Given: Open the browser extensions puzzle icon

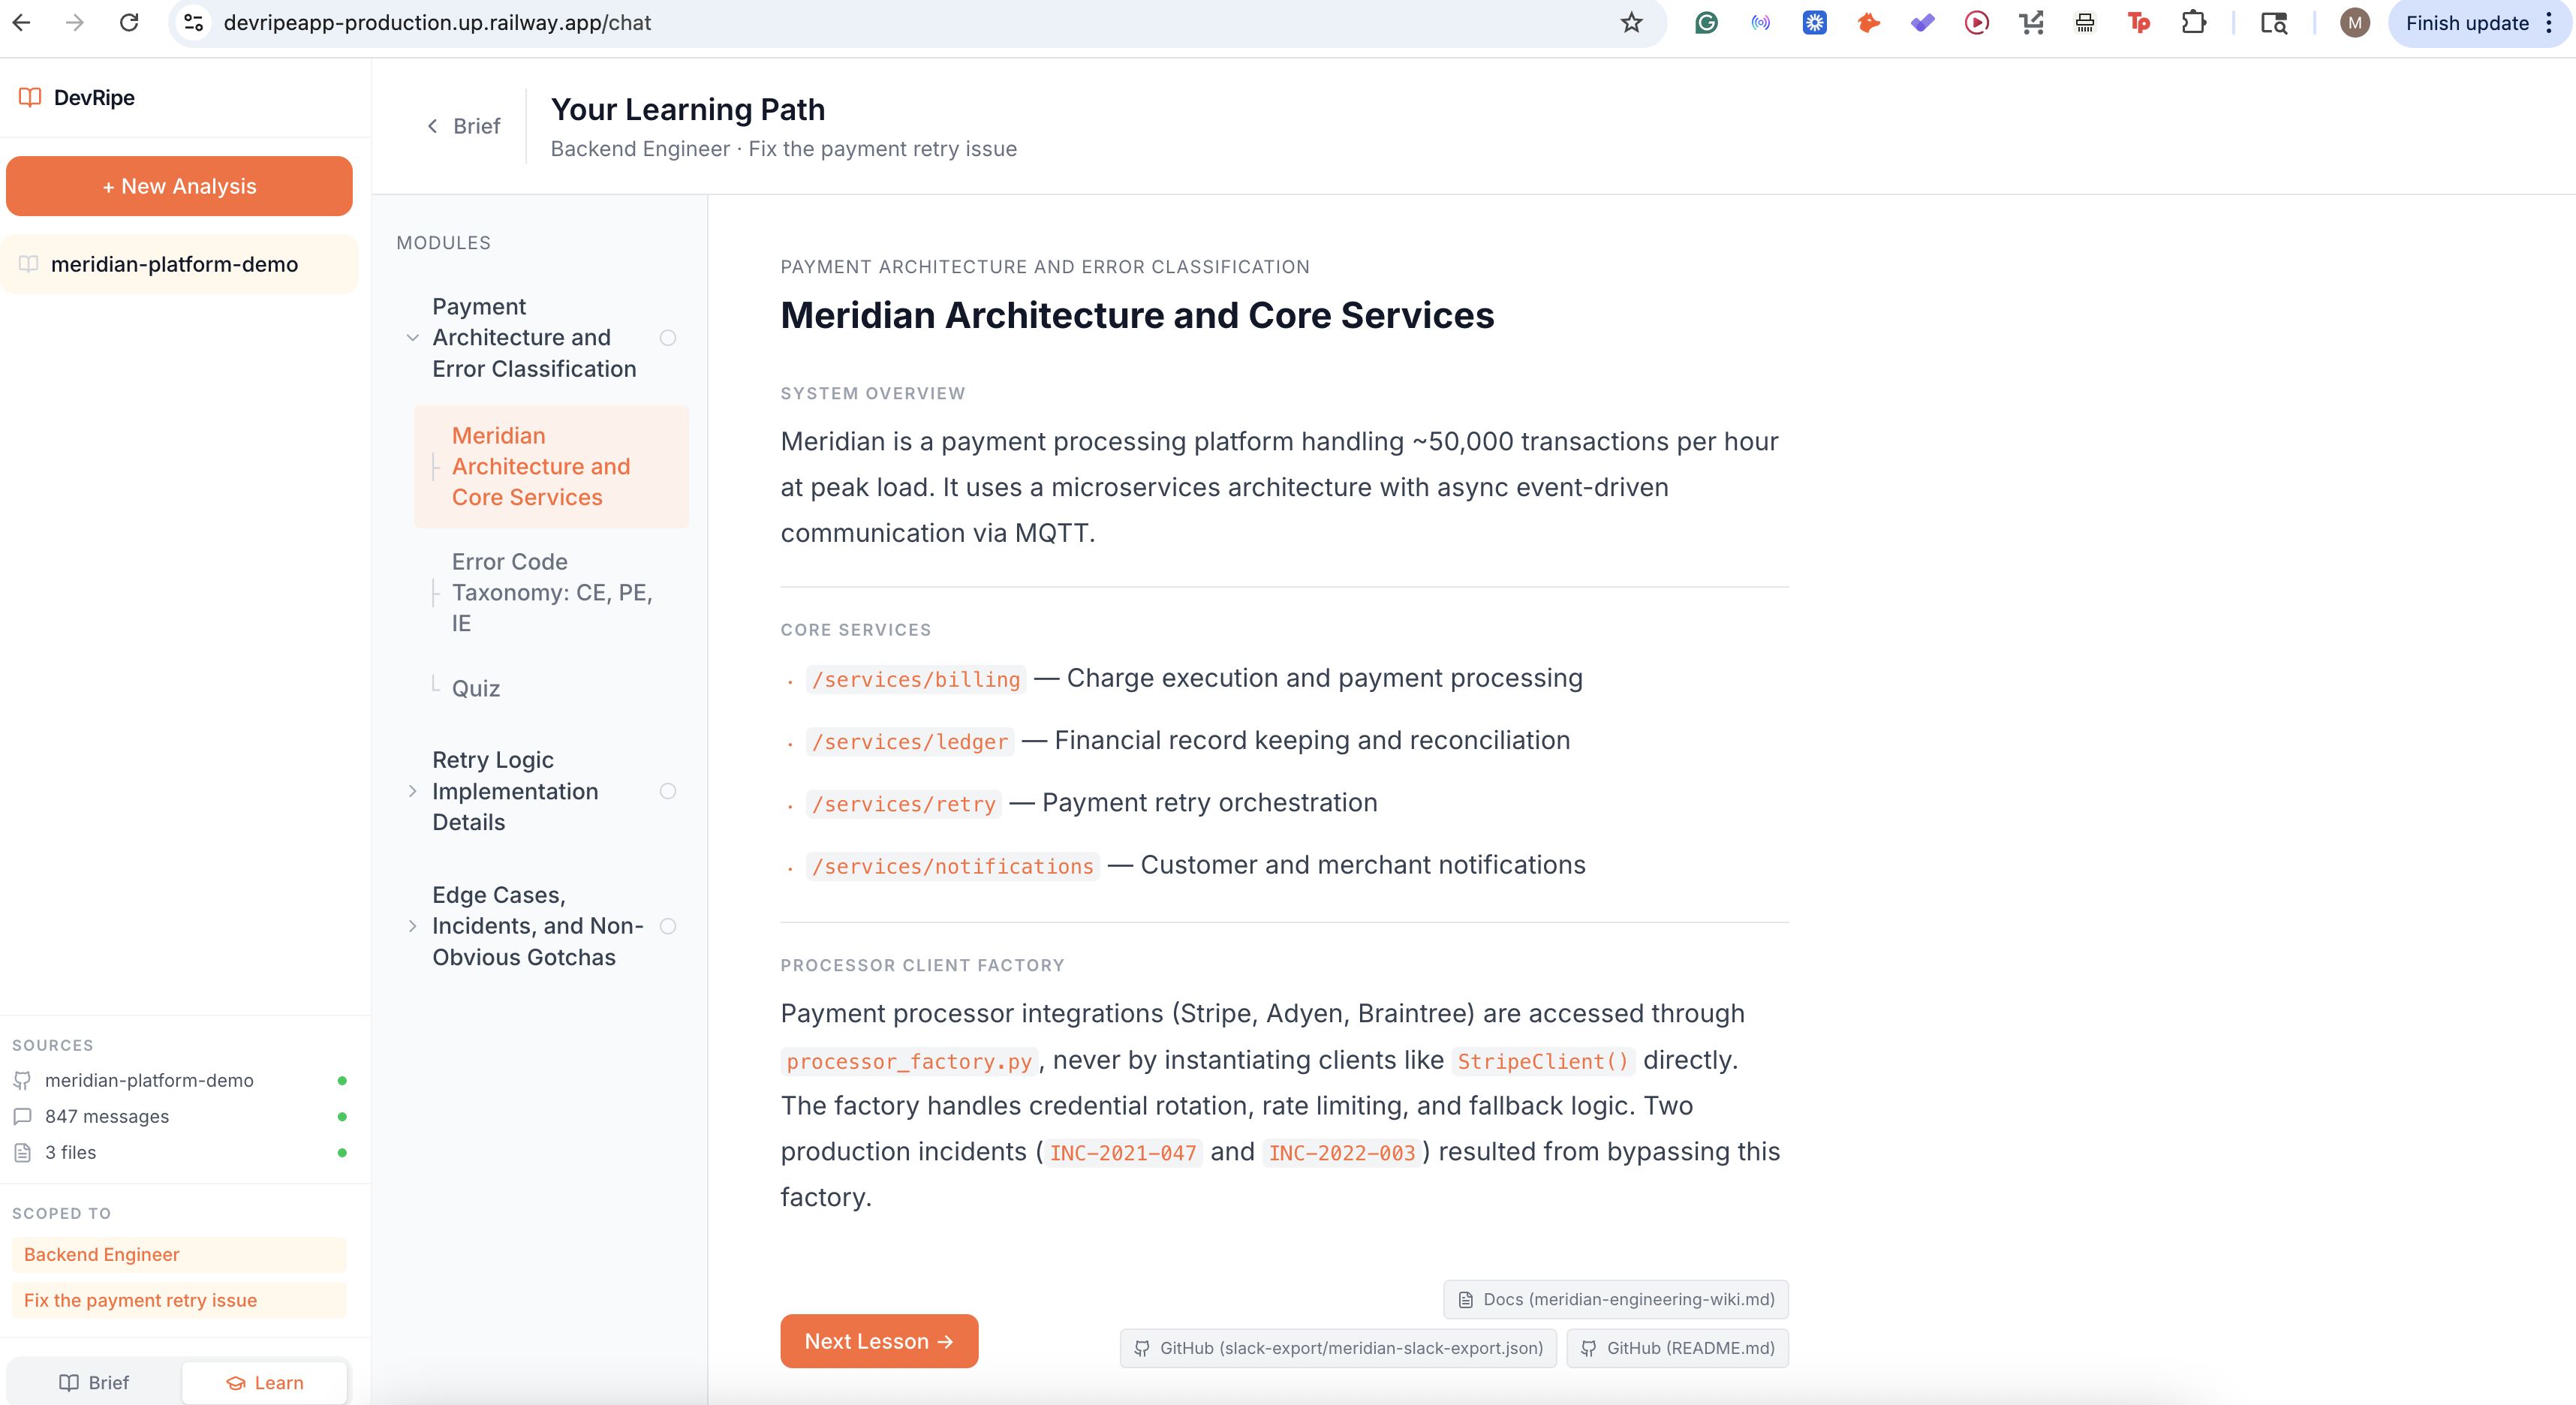Looking at the screenshot, I should pos(2193,23).
